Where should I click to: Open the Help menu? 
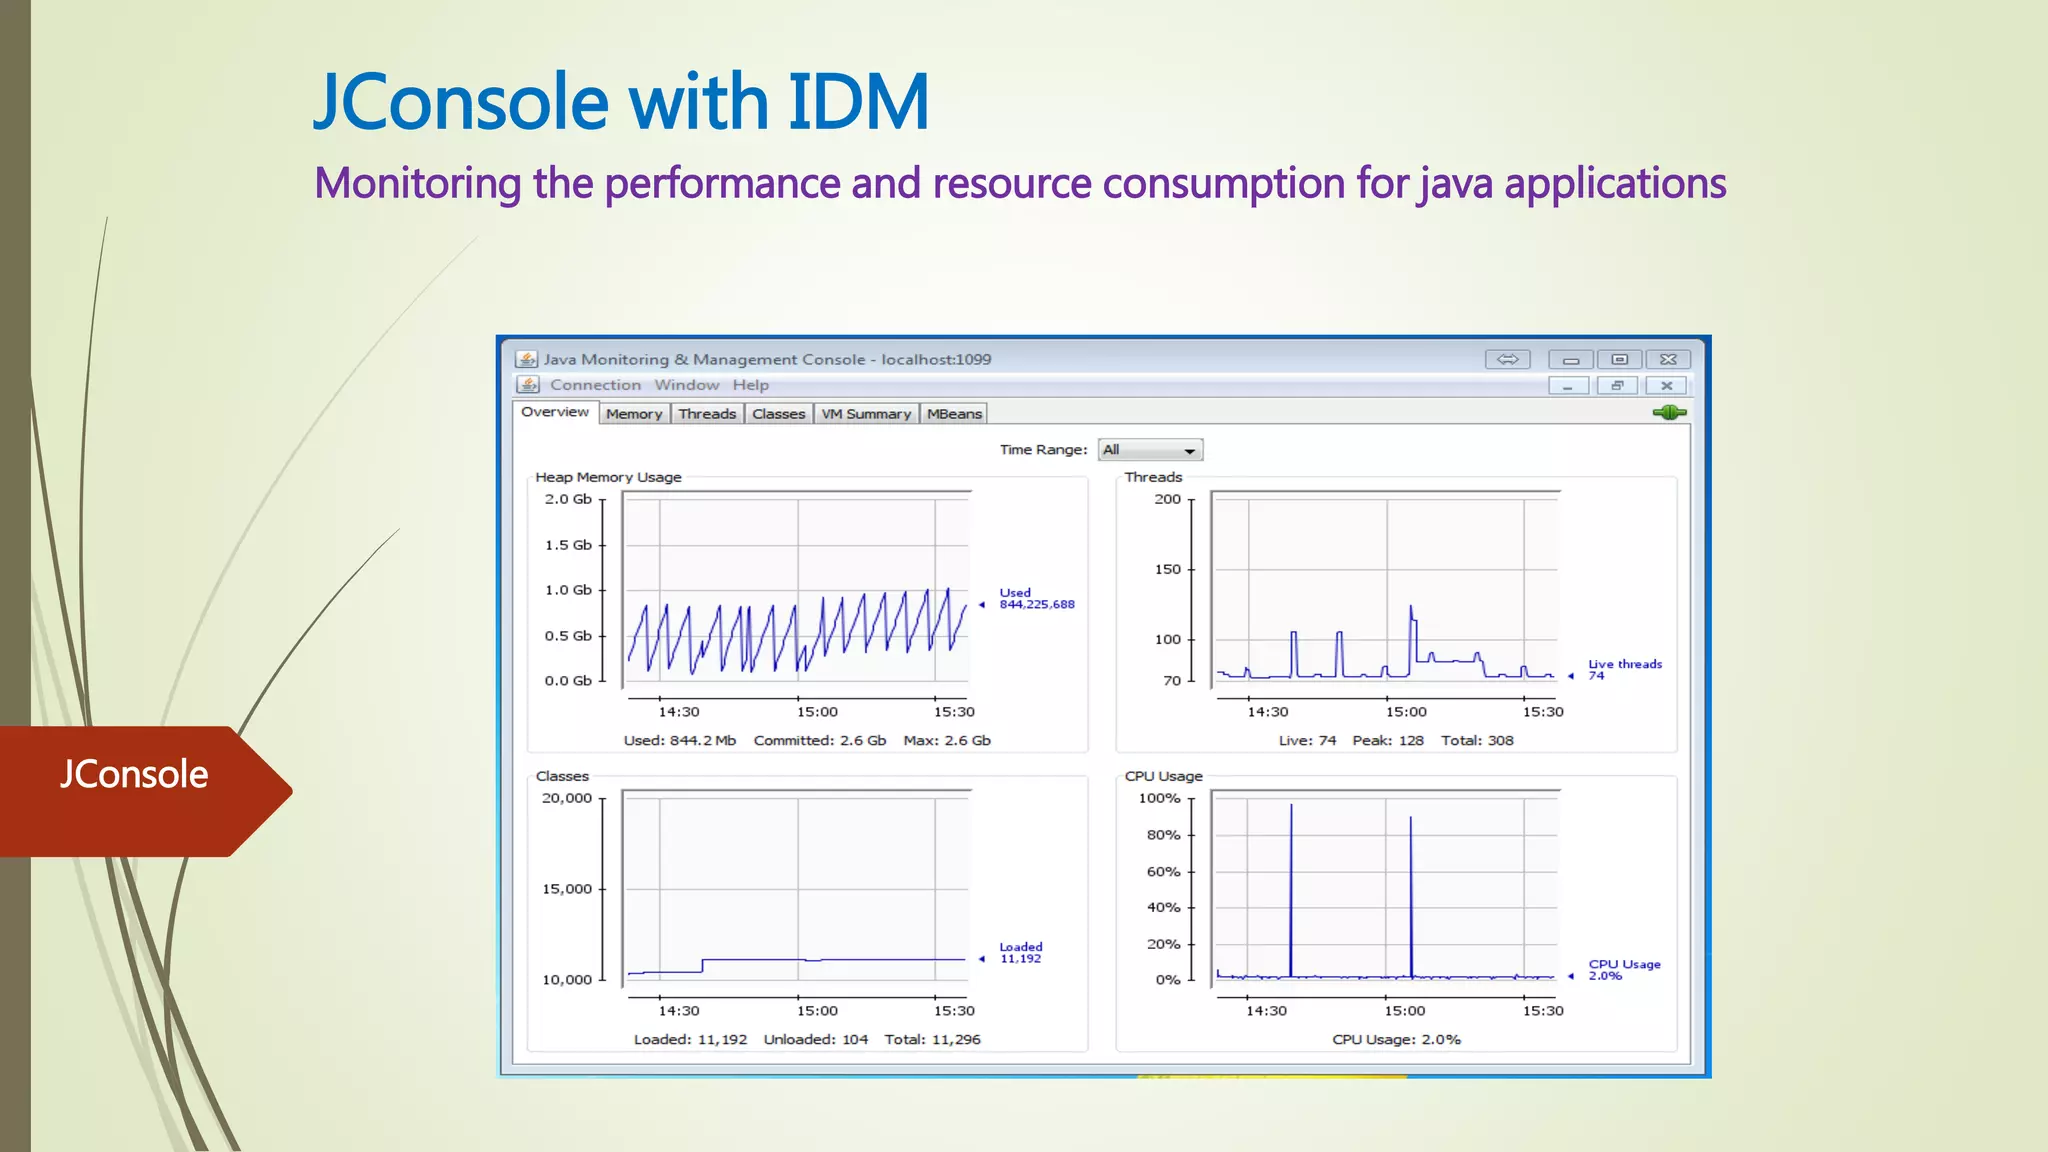[x=750, y=385]
